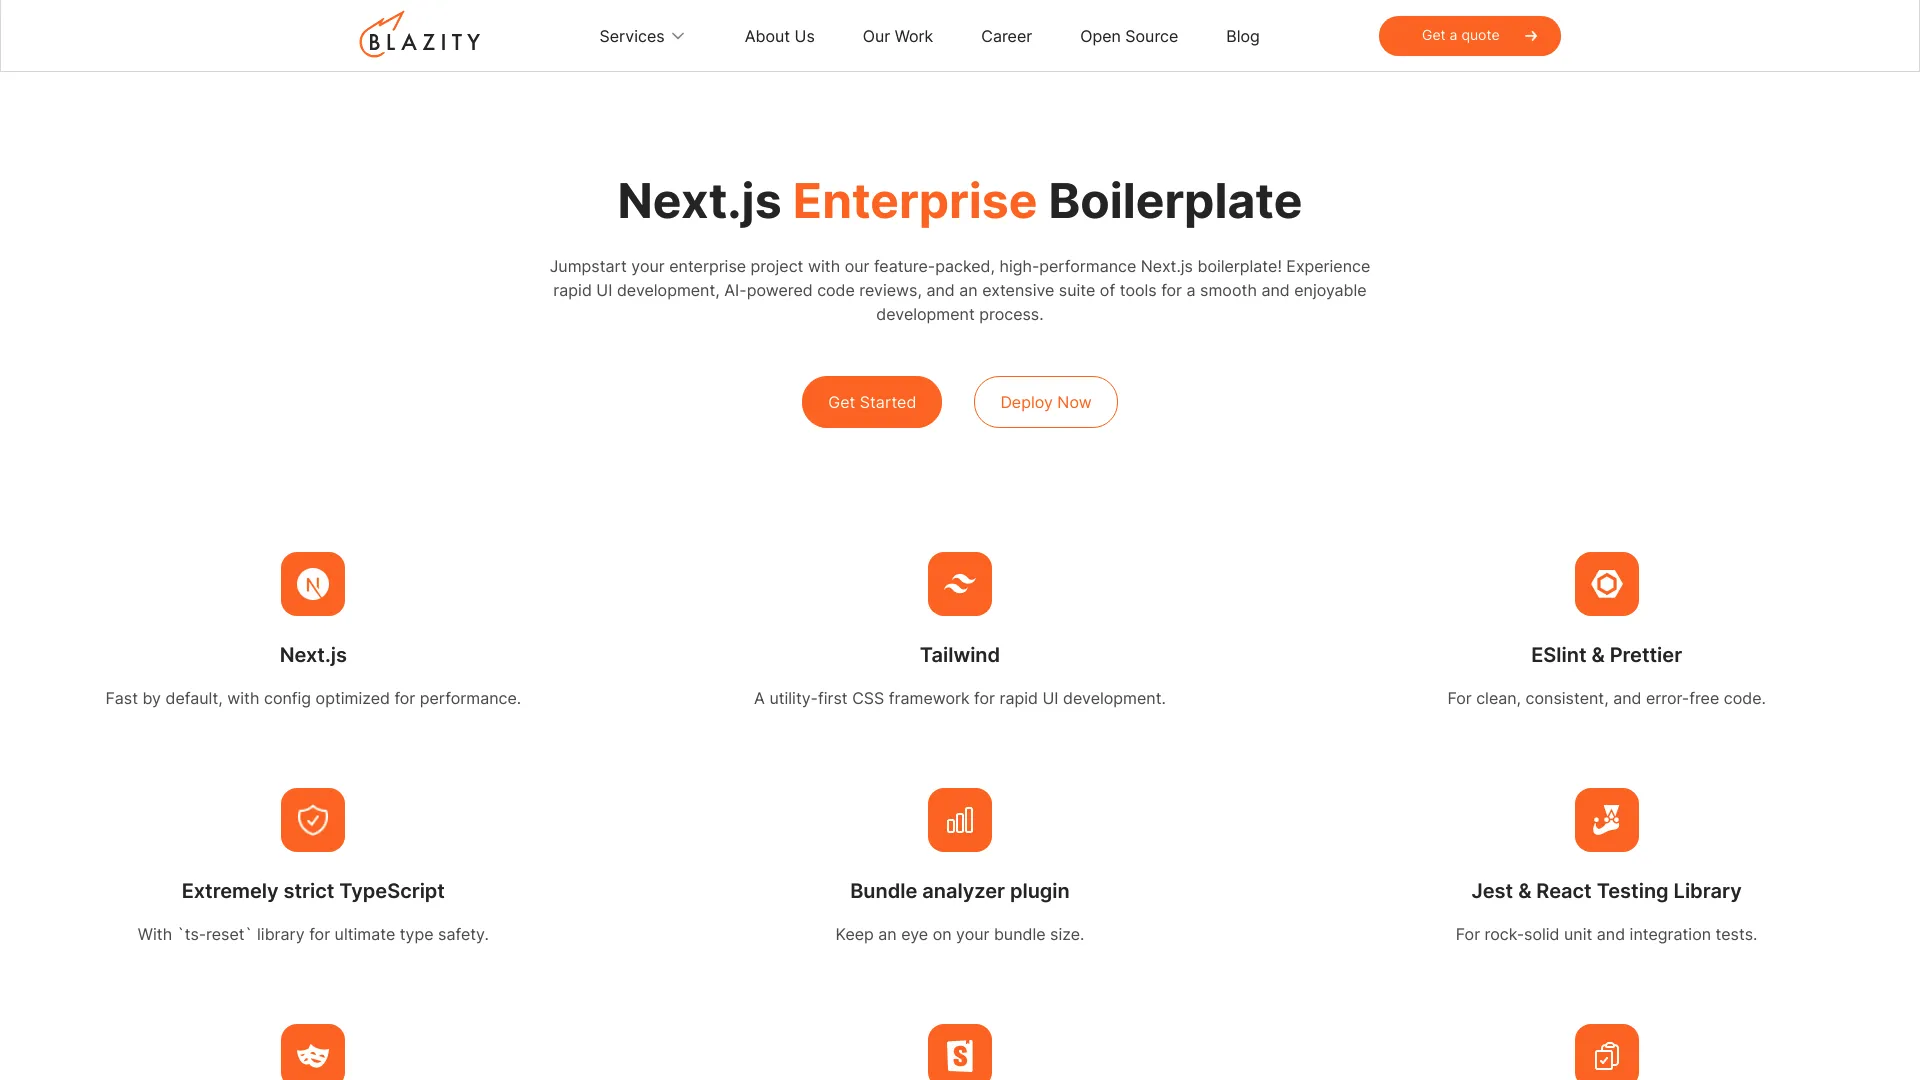Select the Career menu item
Image resolution: width=1920 pixels, height=1080 pixels.
pyautogui.click(x=1006, y=36)
